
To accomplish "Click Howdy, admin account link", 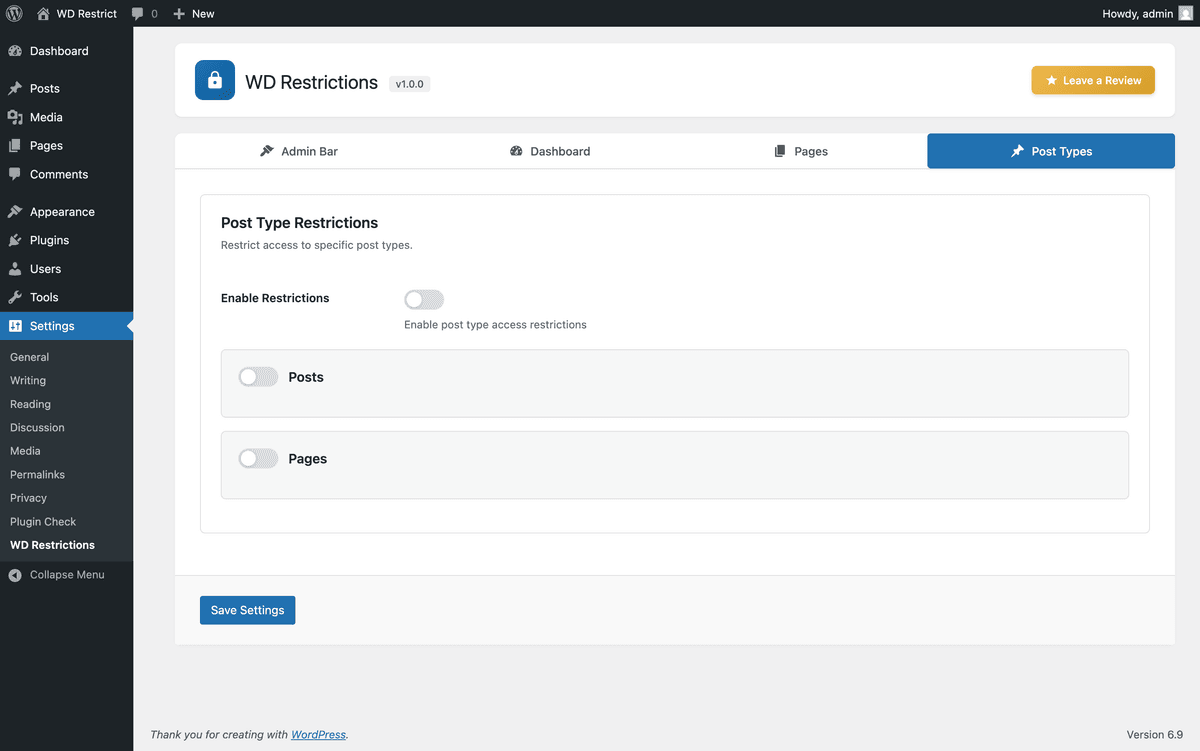I will (1148, 14).
